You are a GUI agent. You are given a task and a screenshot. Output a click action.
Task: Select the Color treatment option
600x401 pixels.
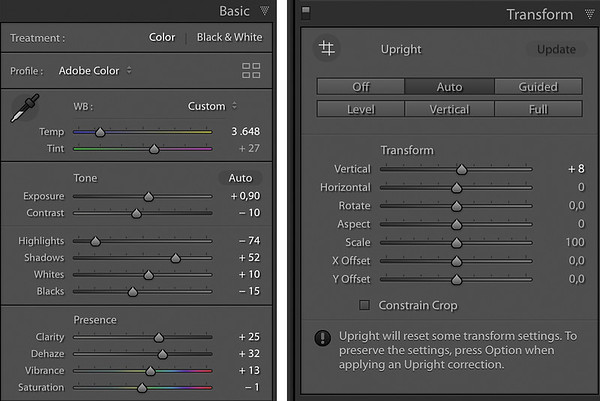(162, 37)
